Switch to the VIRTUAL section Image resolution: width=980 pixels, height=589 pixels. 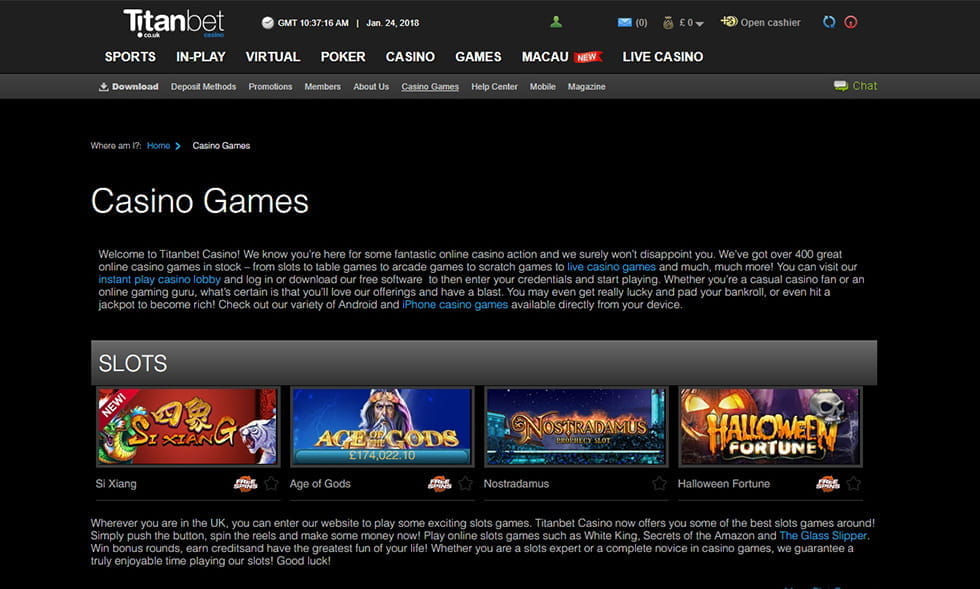272,57
